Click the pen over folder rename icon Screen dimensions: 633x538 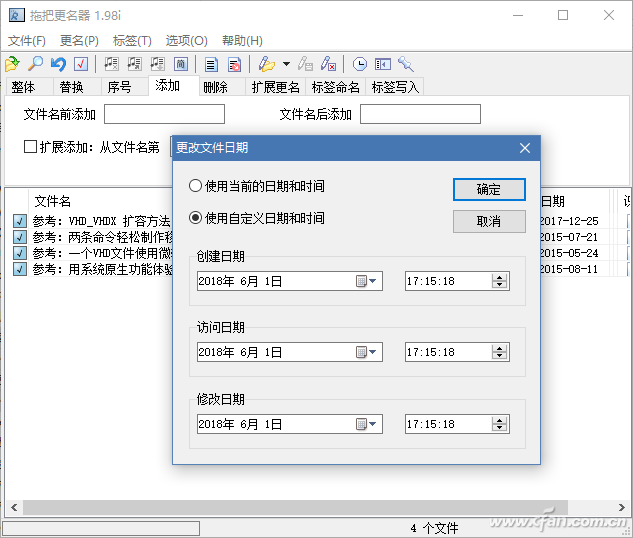266,64
